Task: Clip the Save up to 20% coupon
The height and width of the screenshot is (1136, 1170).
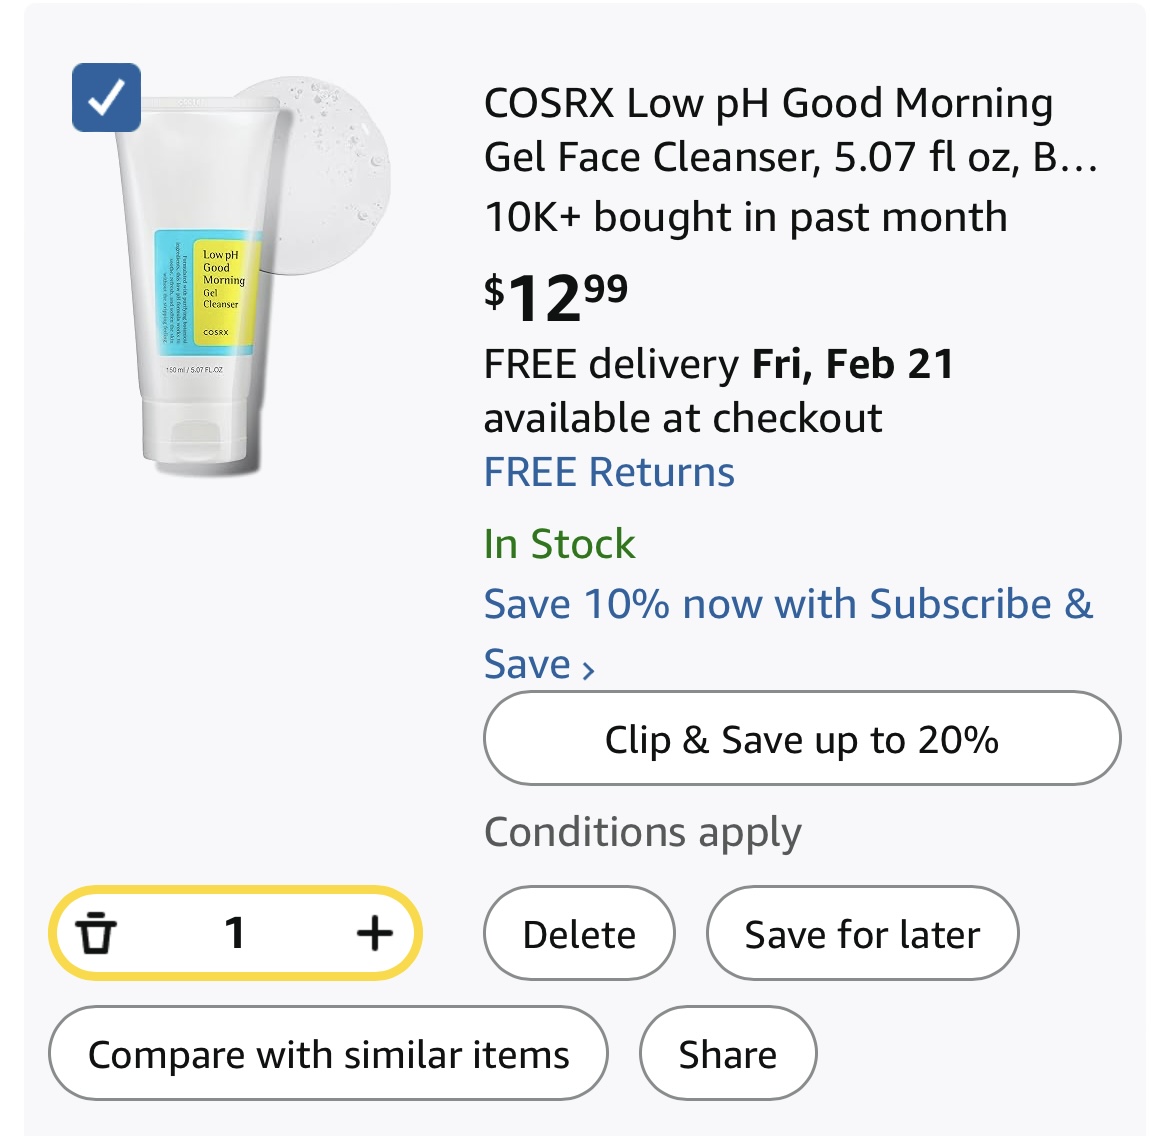Action: click(801, 739)
